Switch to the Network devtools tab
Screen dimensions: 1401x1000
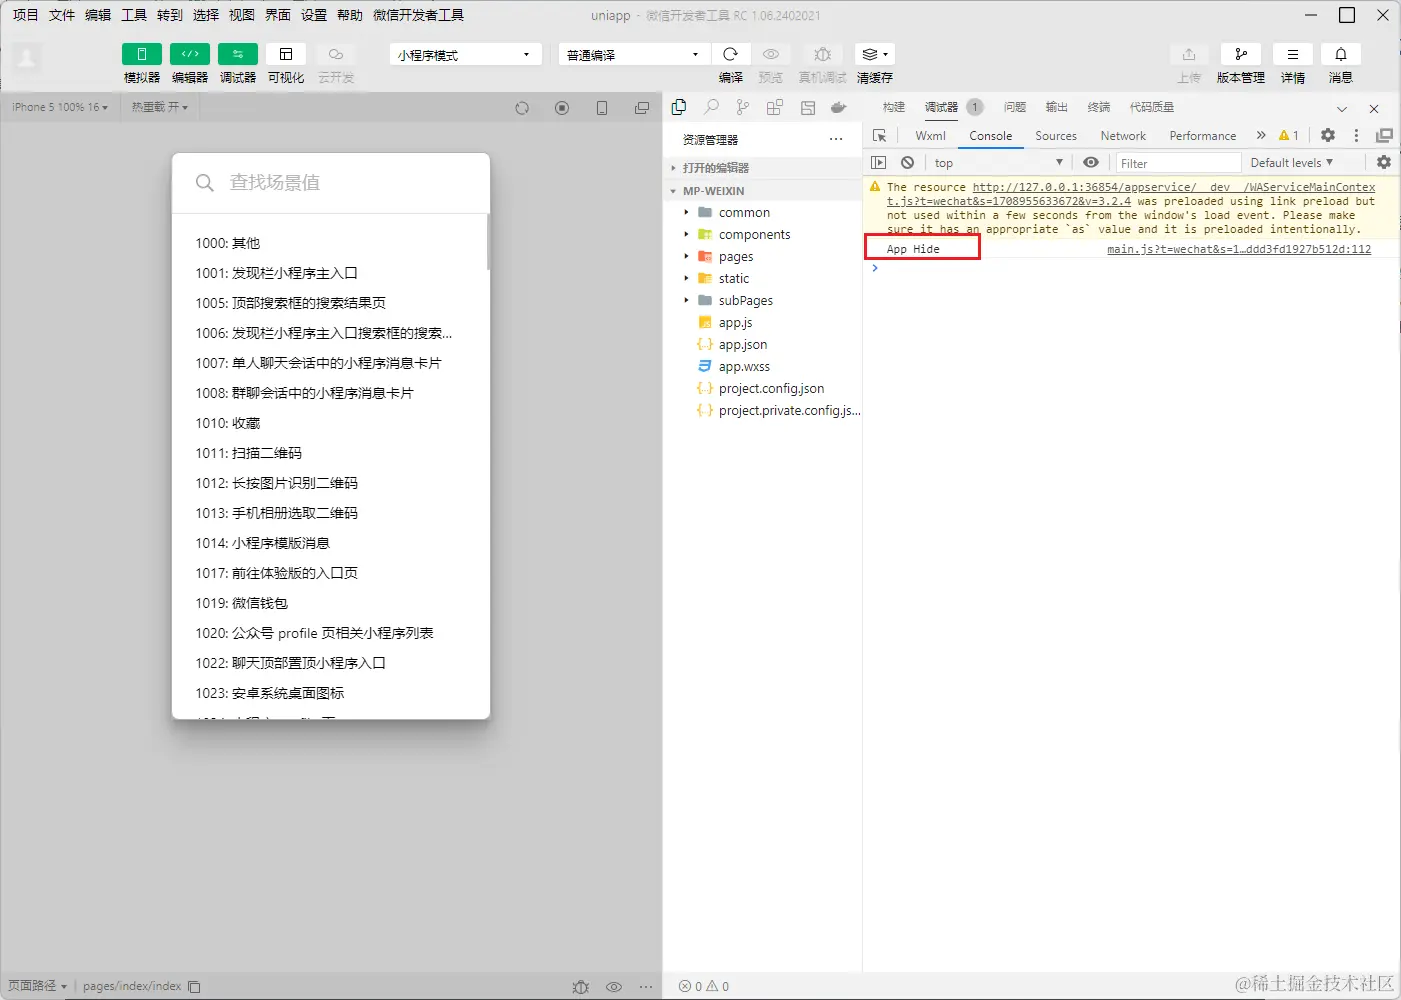click(1123, 136)
